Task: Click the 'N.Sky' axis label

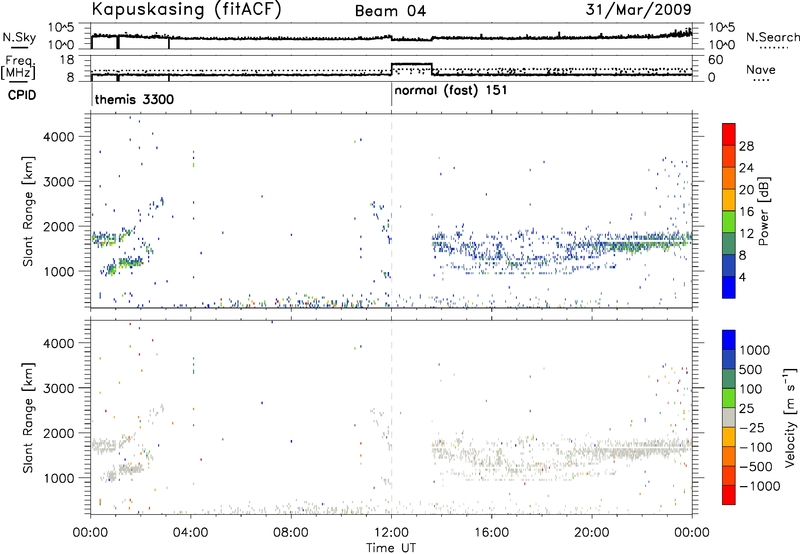Action: [x=19, y=37]
